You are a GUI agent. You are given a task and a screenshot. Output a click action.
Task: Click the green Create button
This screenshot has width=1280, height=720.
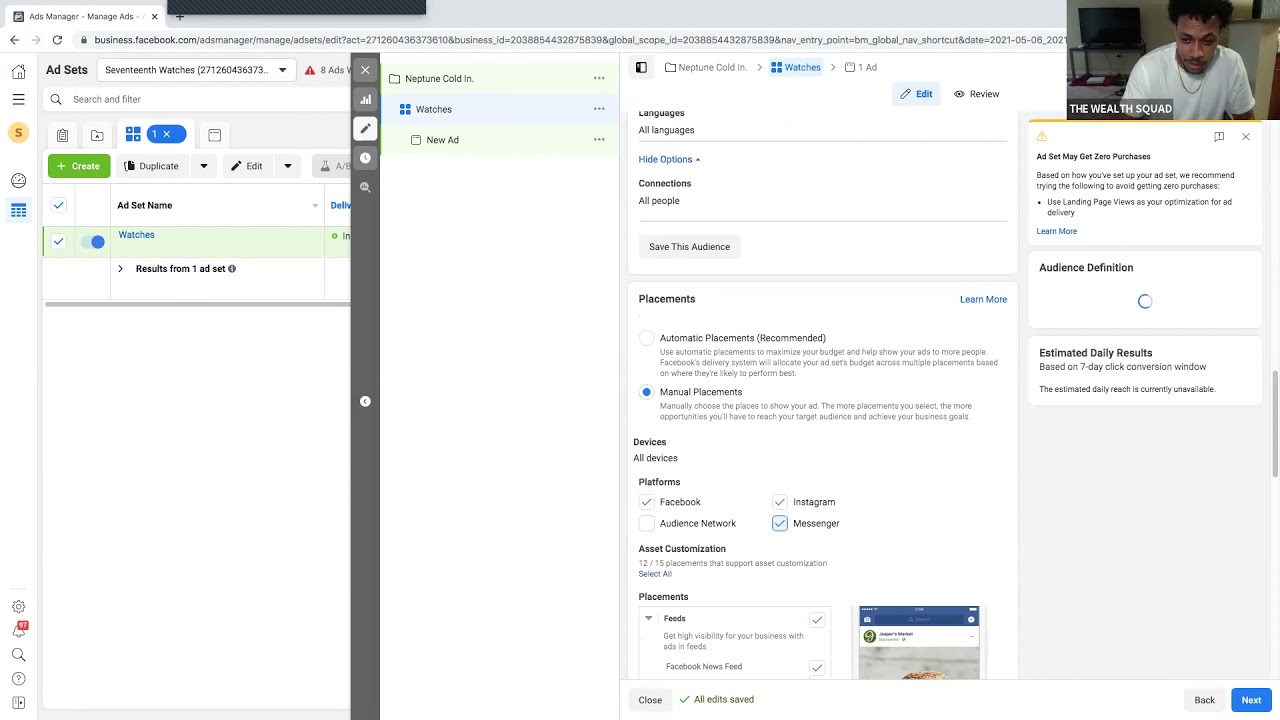click(79, 166)
